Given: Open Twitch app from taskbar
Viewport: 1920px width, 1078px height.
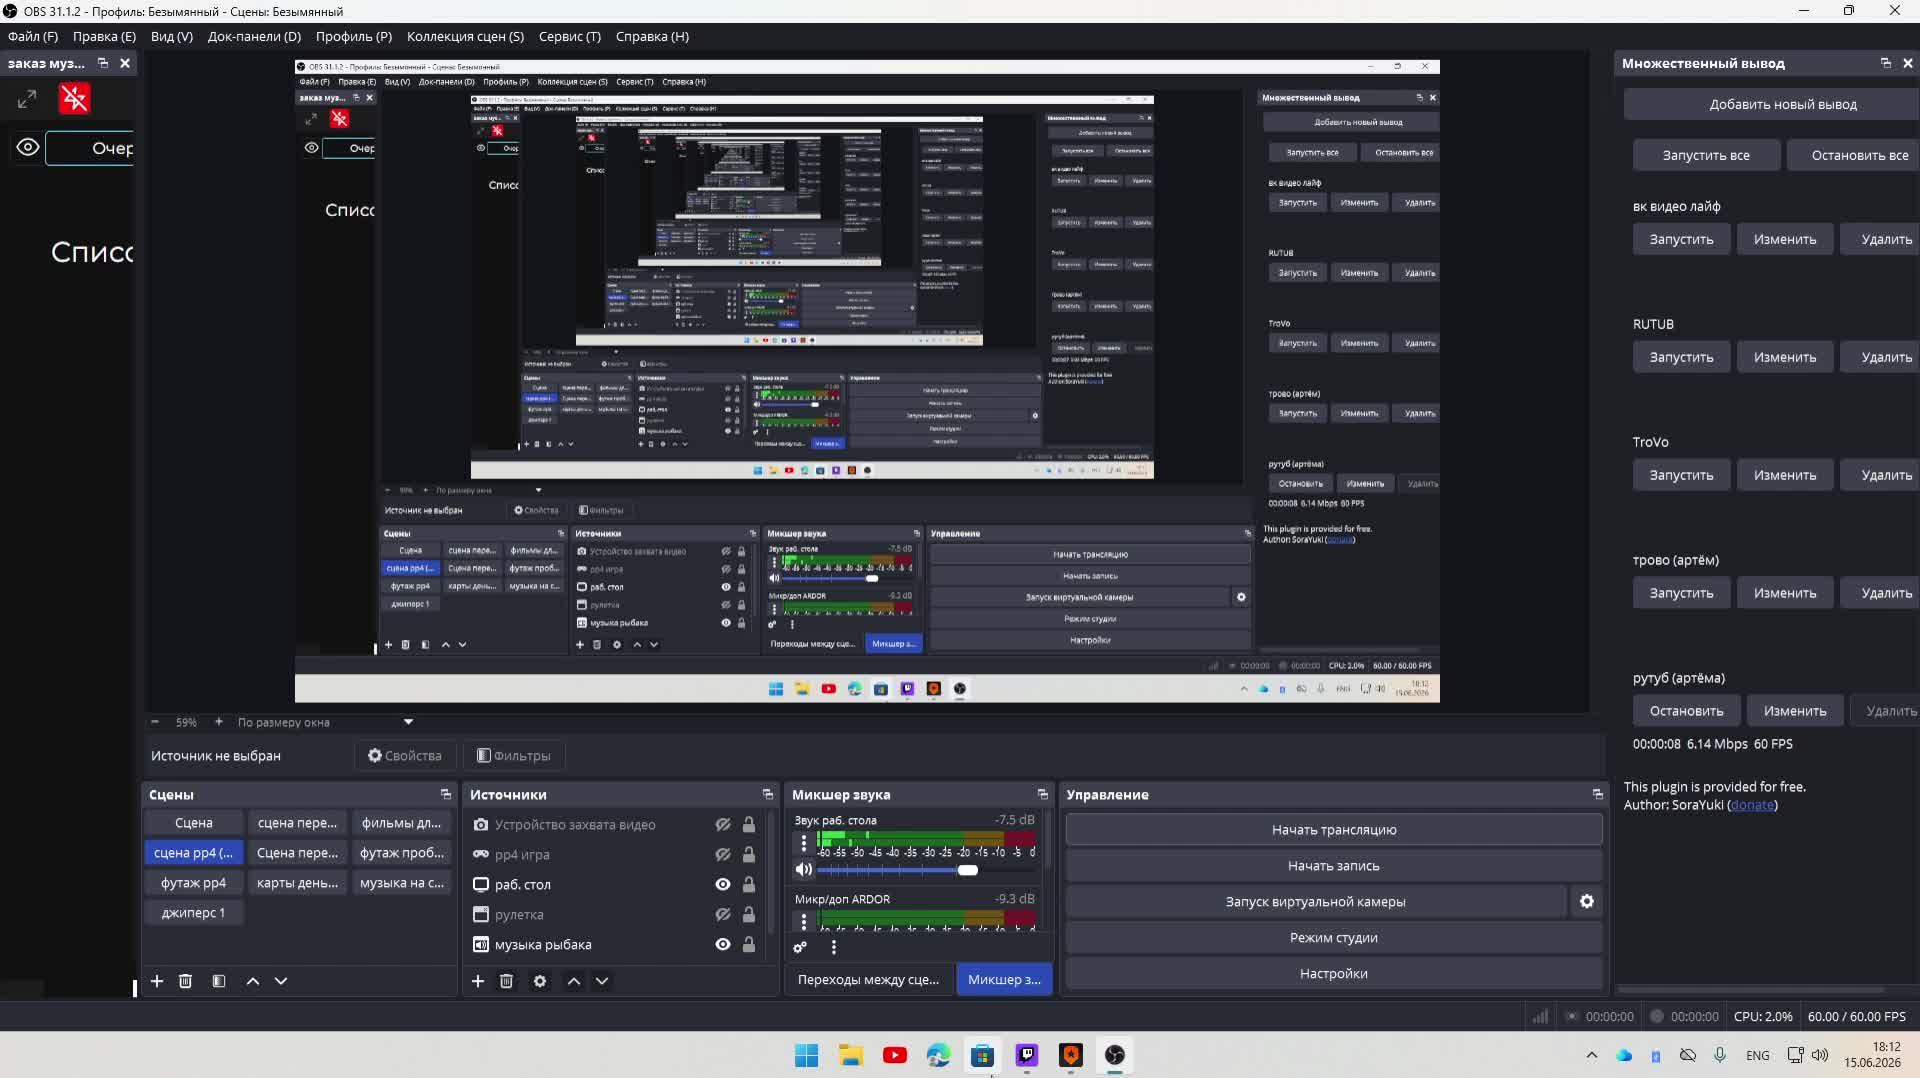Looking at the screenshot, I should 1027,1055.
